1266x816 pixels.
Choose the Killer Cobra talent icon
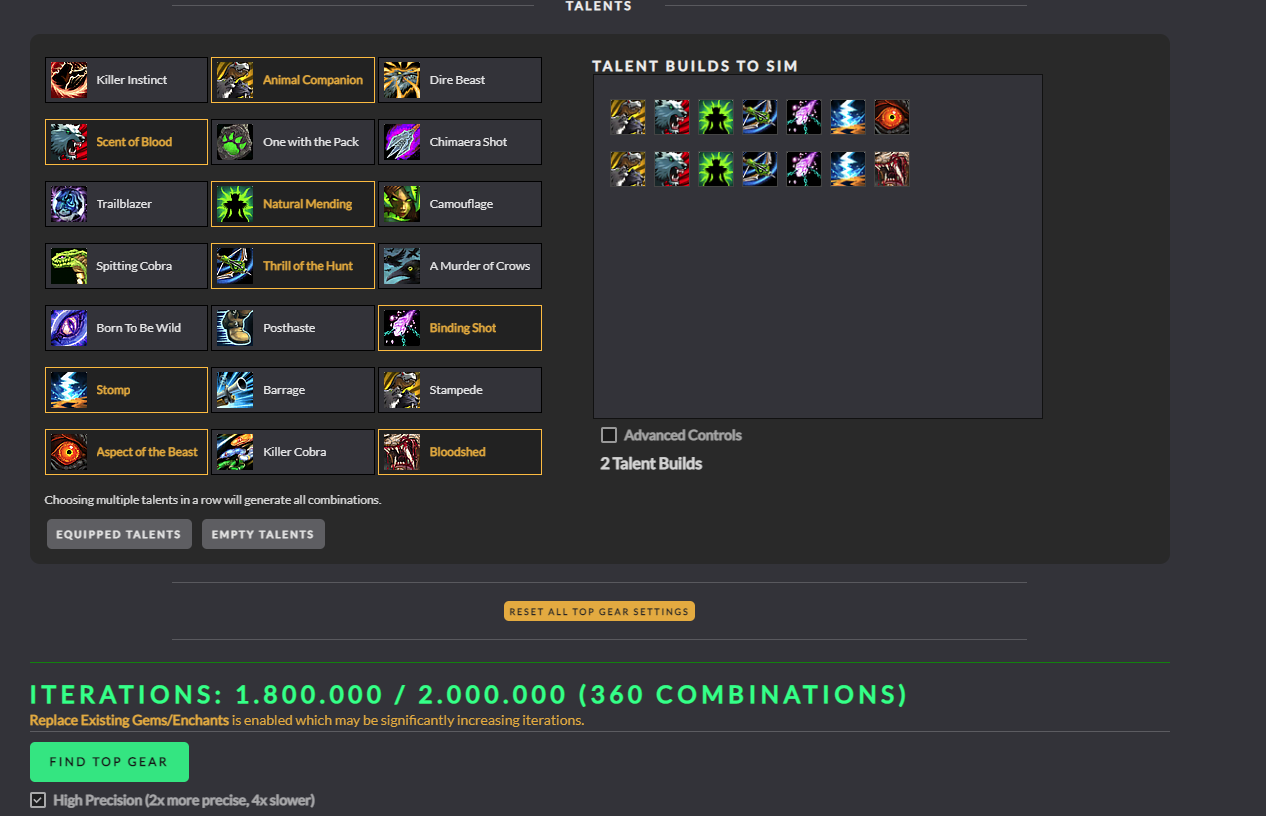tap(235, 452)
